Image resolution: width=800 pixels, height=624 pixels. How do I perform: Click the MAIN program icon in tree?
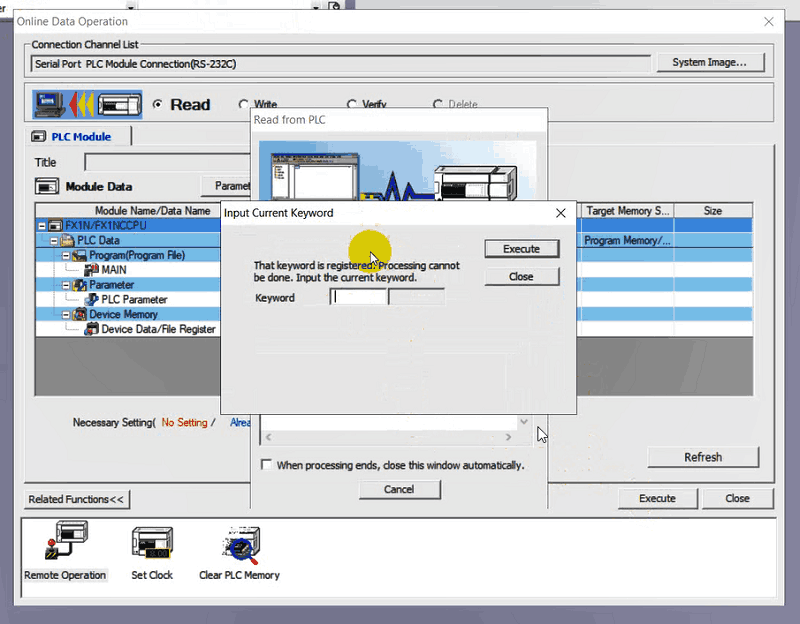92,270
